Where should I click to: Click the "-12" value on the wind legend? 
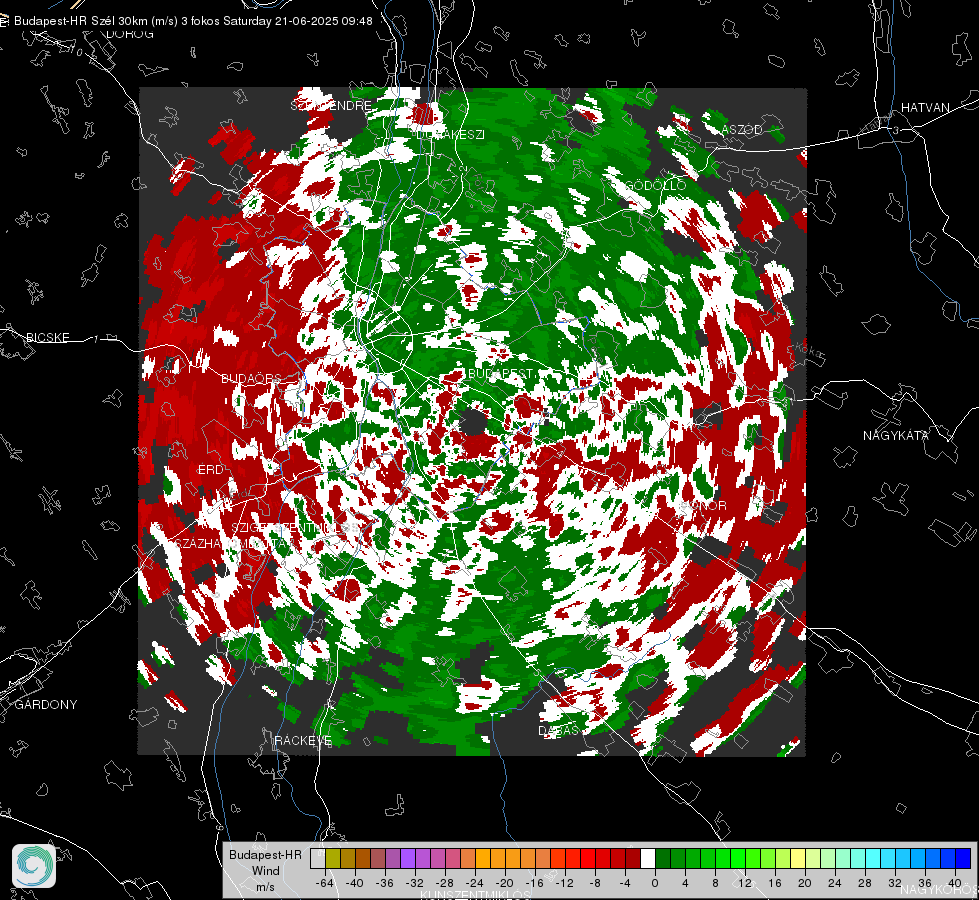[564, 883]
